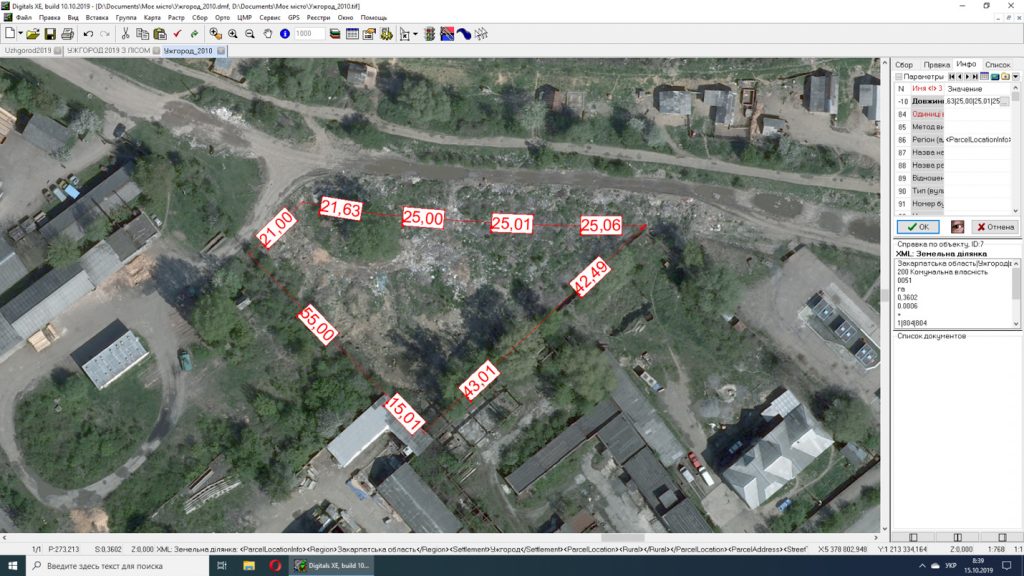Close the Ужгород_2010 document tab
Image resolution: width=1024 pixels, height=576 pixels.
tap(220, 50)
